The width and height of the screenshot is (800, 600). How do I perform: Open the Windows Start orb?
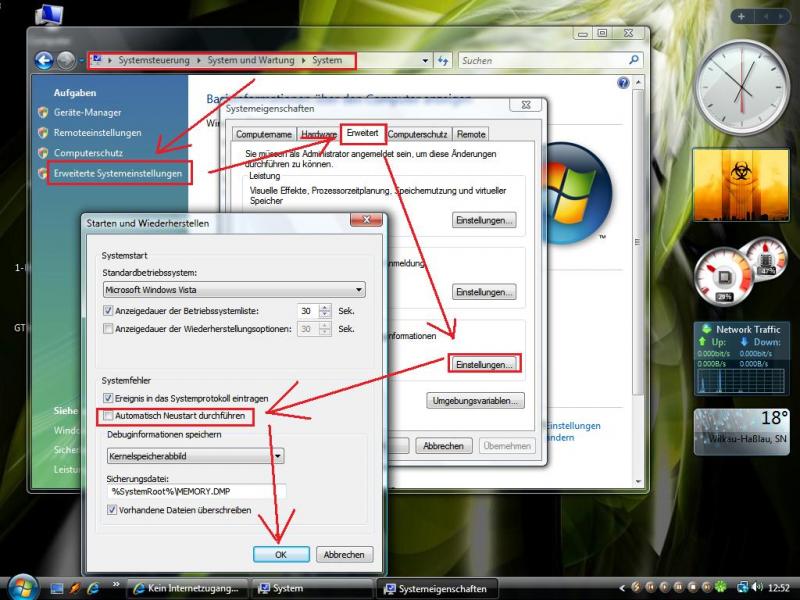(22, 587)
